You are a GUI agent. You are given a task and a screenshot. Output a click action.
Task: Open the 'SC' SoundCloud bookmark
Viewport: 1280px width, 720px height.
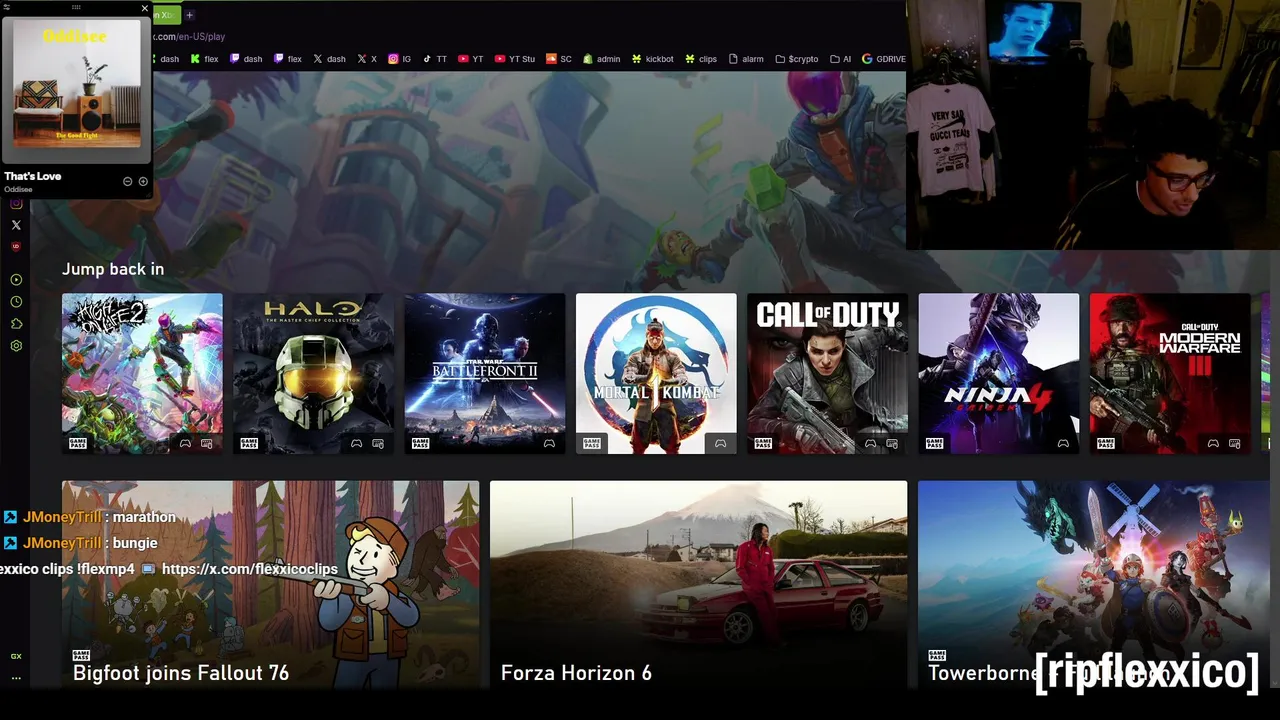(559, 59)
